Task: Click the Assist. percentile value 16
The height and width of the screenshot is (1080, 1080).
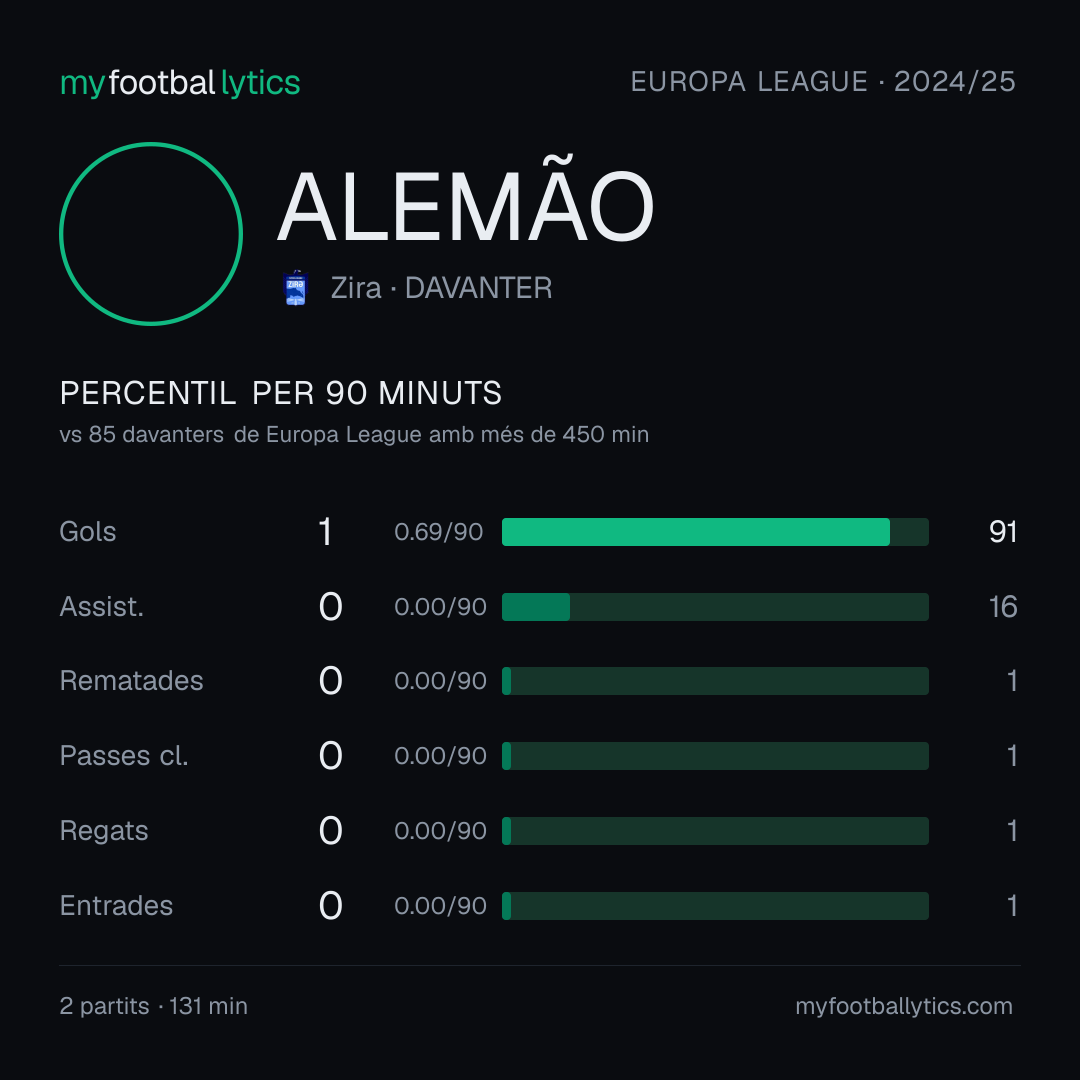Action: pyautogui.click(x=1003, y=607)
